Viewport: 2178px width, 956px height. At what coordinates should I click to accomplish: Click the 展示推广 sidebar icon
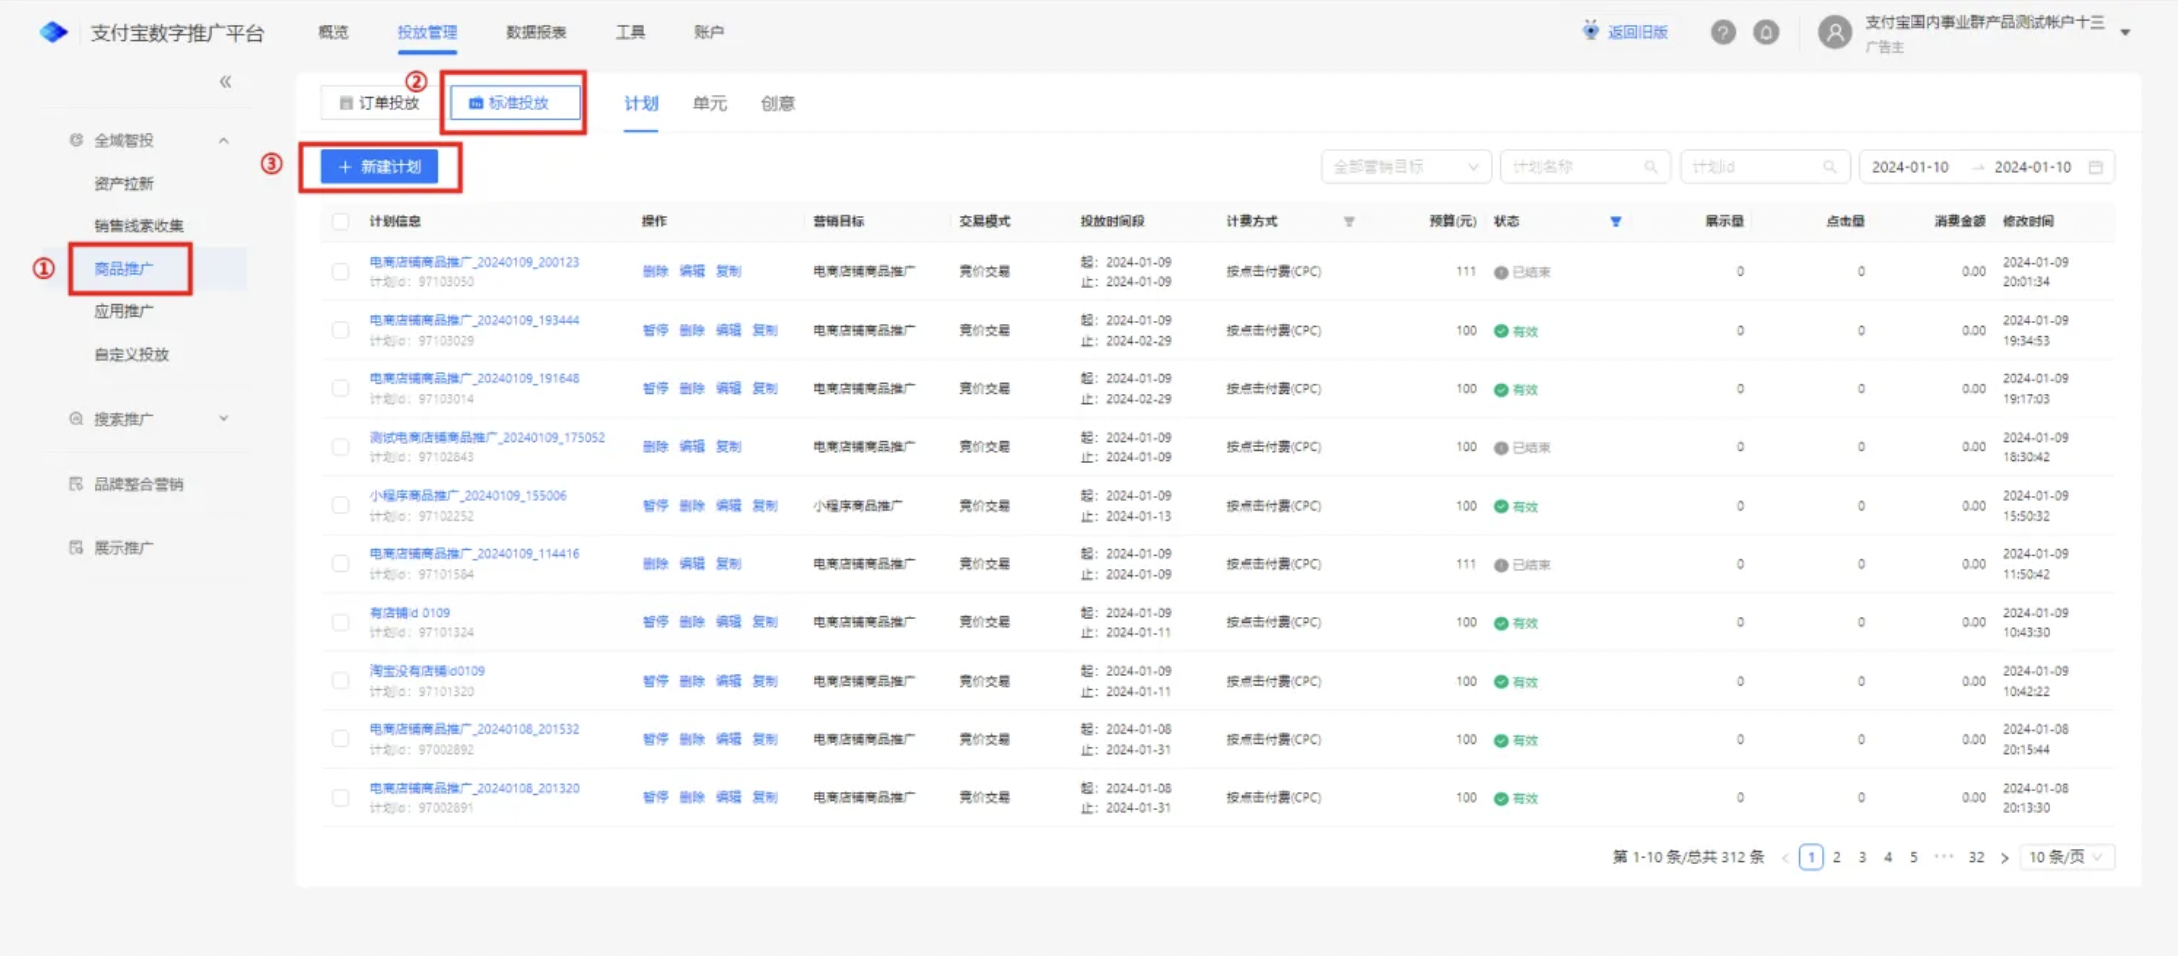point(76,548)
